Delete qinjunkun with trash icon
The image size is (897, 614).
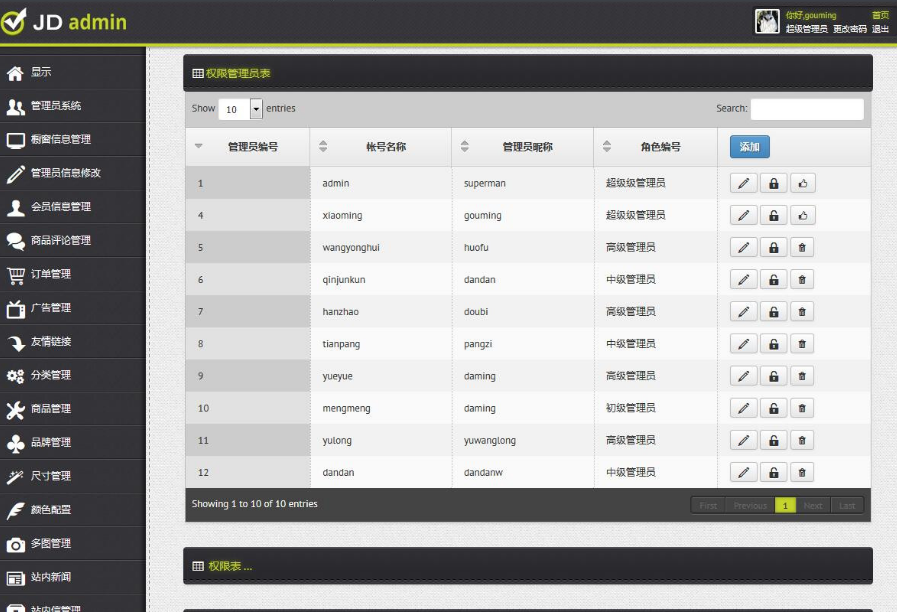click(x=801, y=279)
